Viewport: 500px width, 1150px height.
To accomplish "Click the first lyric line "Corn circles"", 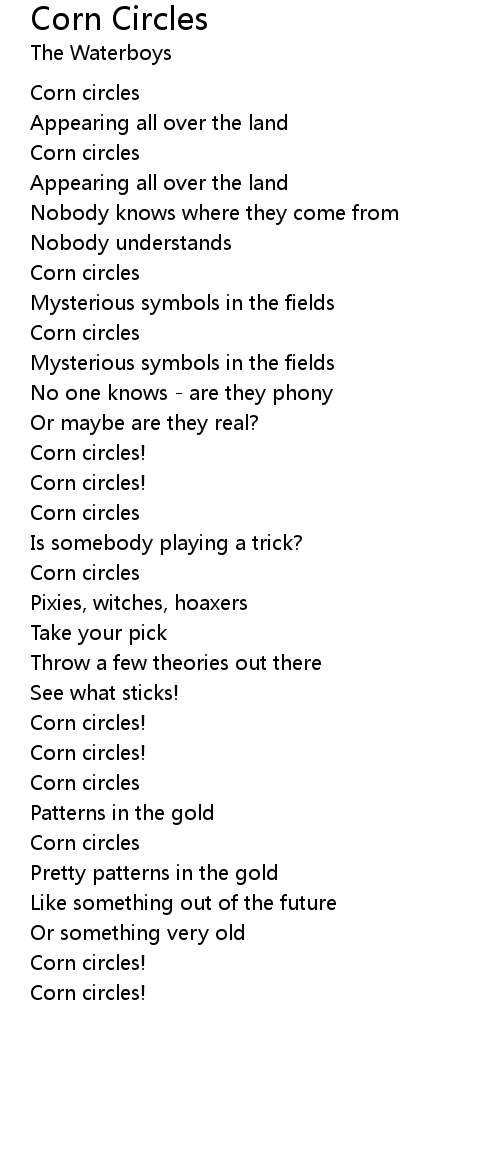I will [x=85, y=93].
